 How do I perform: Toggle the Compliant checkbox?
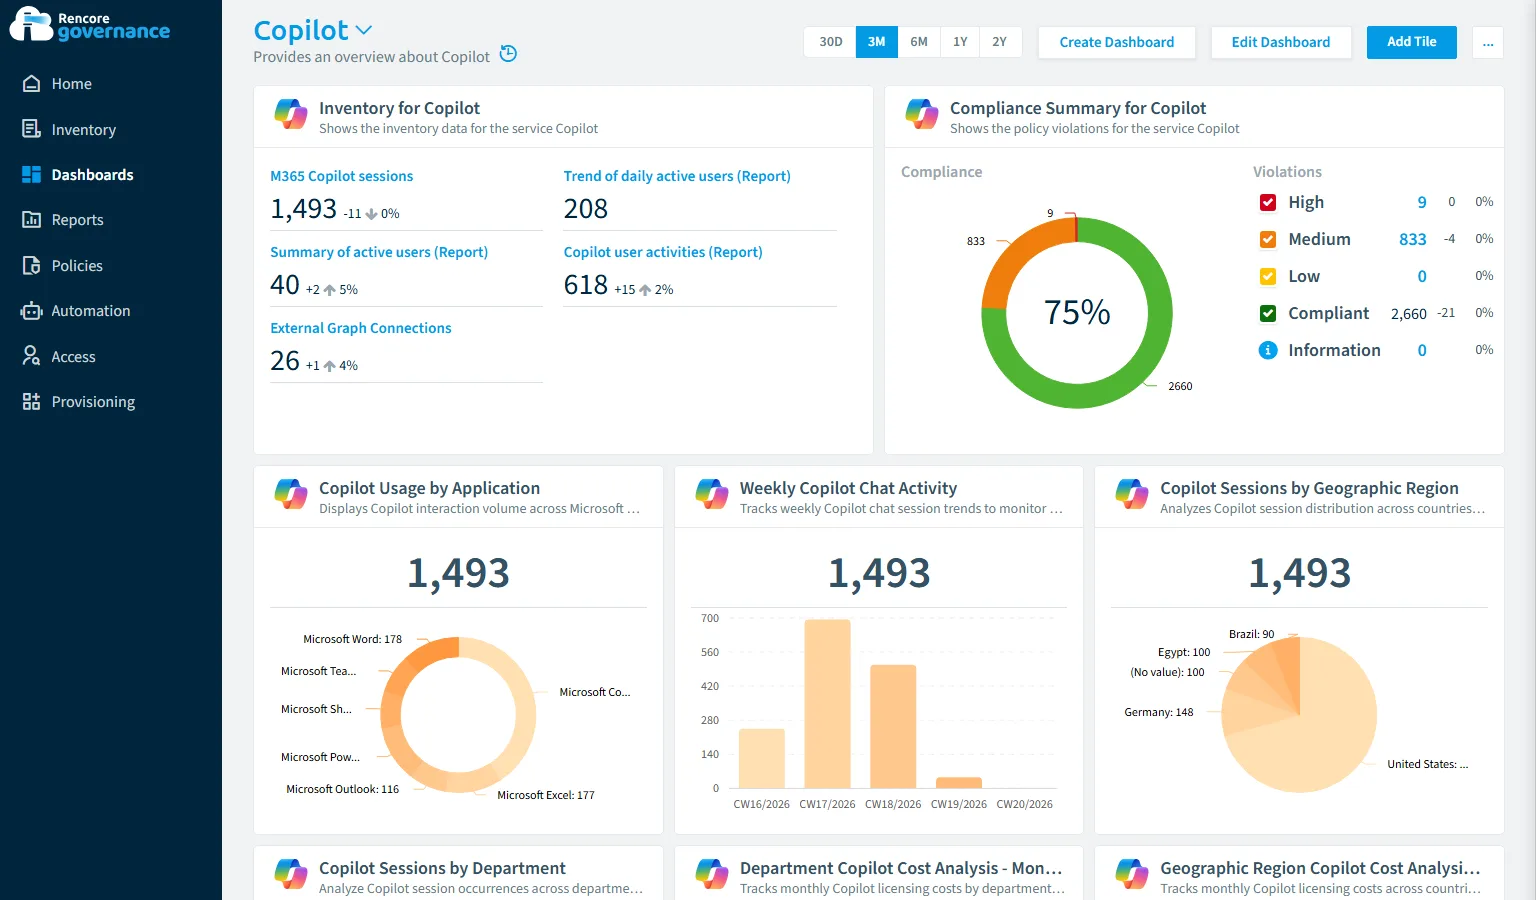pyautogui.click(x=1268, y=313)
